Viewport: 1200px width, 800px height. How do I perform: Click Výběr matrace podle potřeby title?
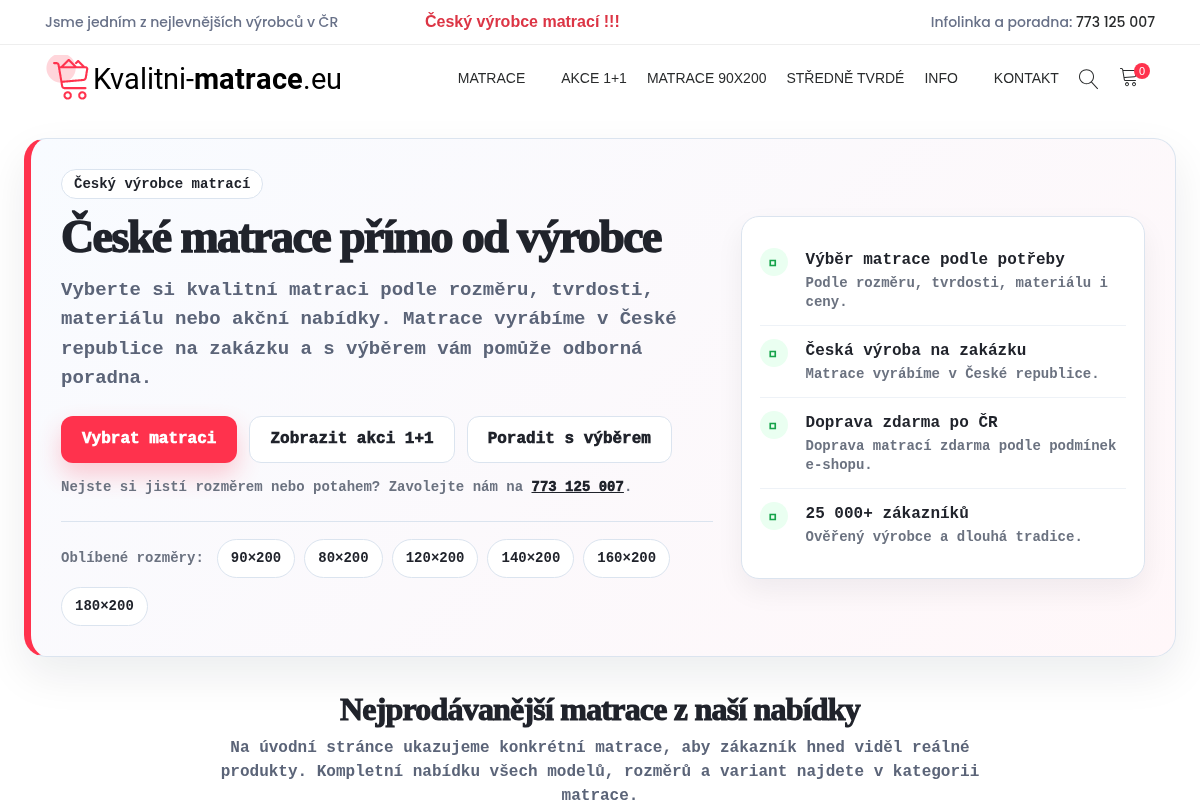point(935,259)
